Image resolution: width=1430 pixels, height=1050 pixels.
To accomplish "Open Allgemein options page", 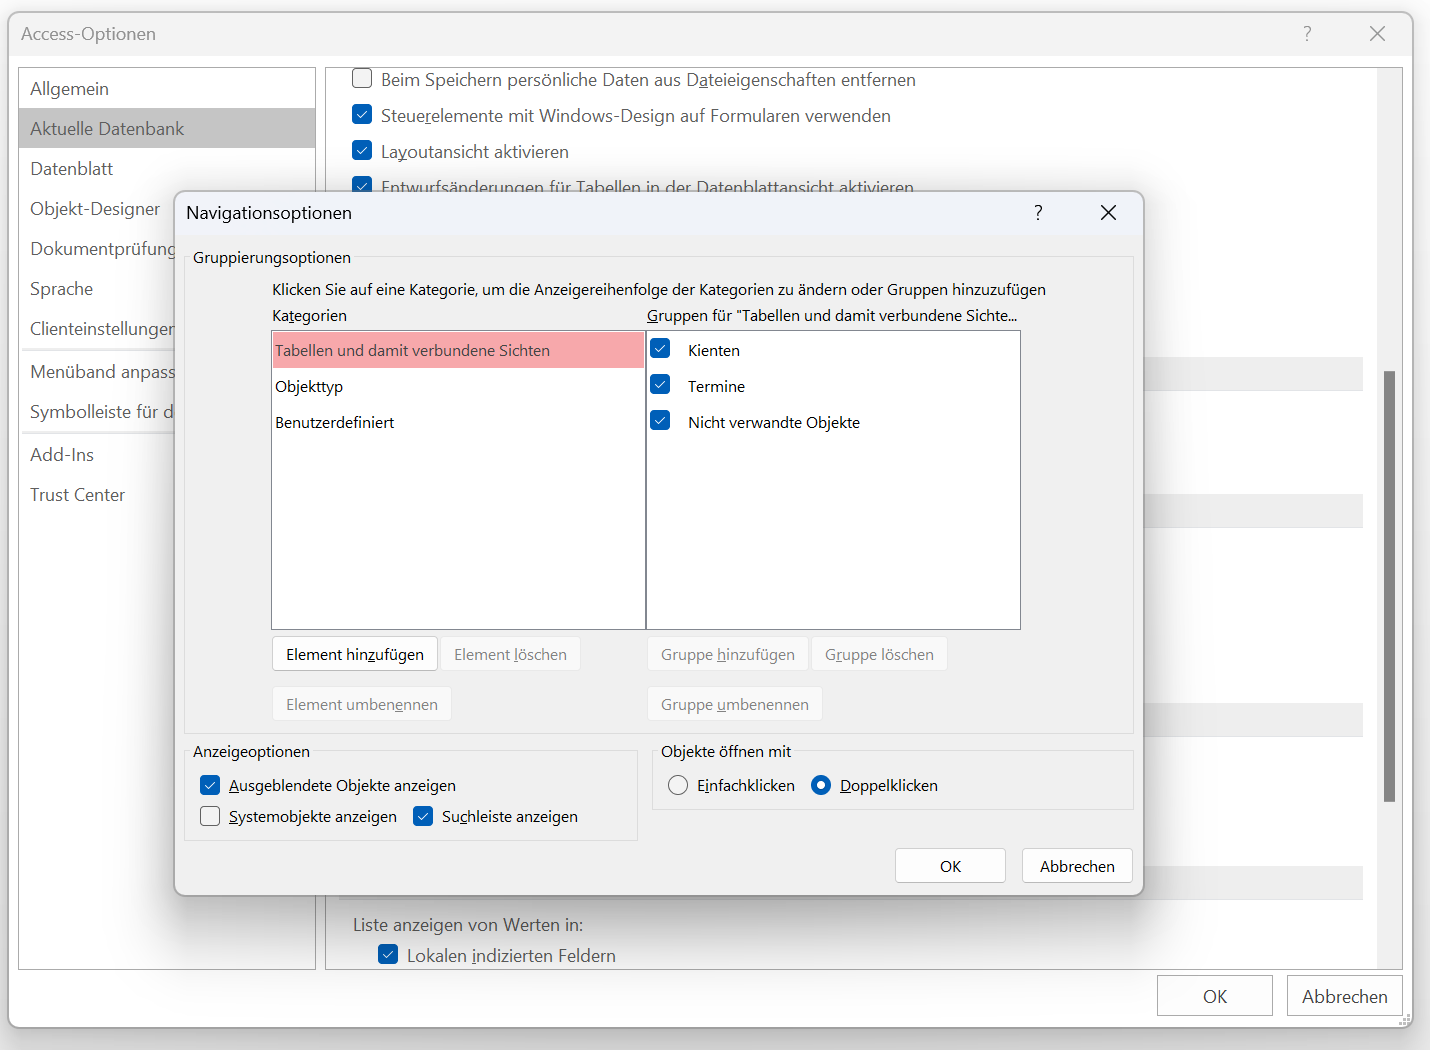I will [x=167, y=89].
